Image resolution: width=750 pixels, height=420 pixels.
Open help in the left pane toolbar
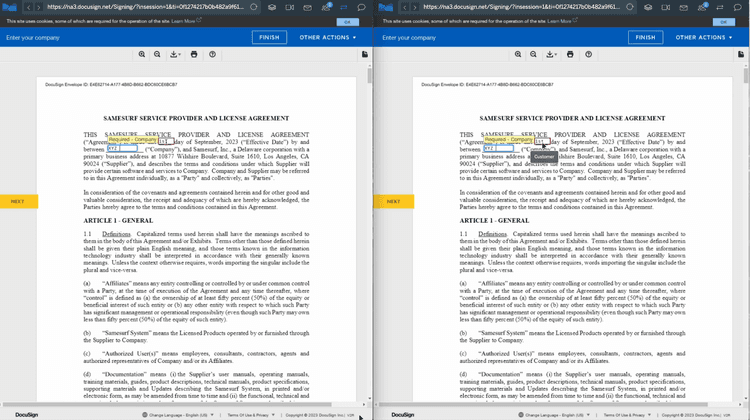(213, 55)
